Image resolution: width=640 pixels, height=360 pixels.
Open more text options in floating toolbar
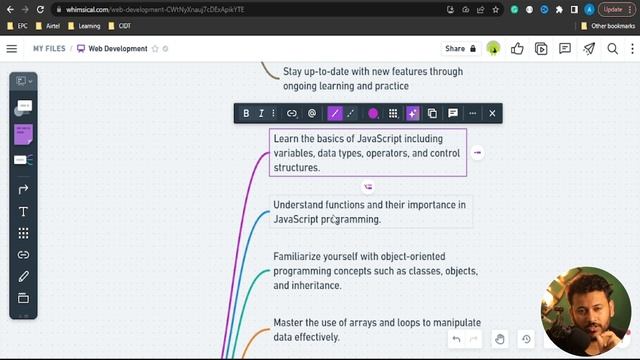pos(273,113)
